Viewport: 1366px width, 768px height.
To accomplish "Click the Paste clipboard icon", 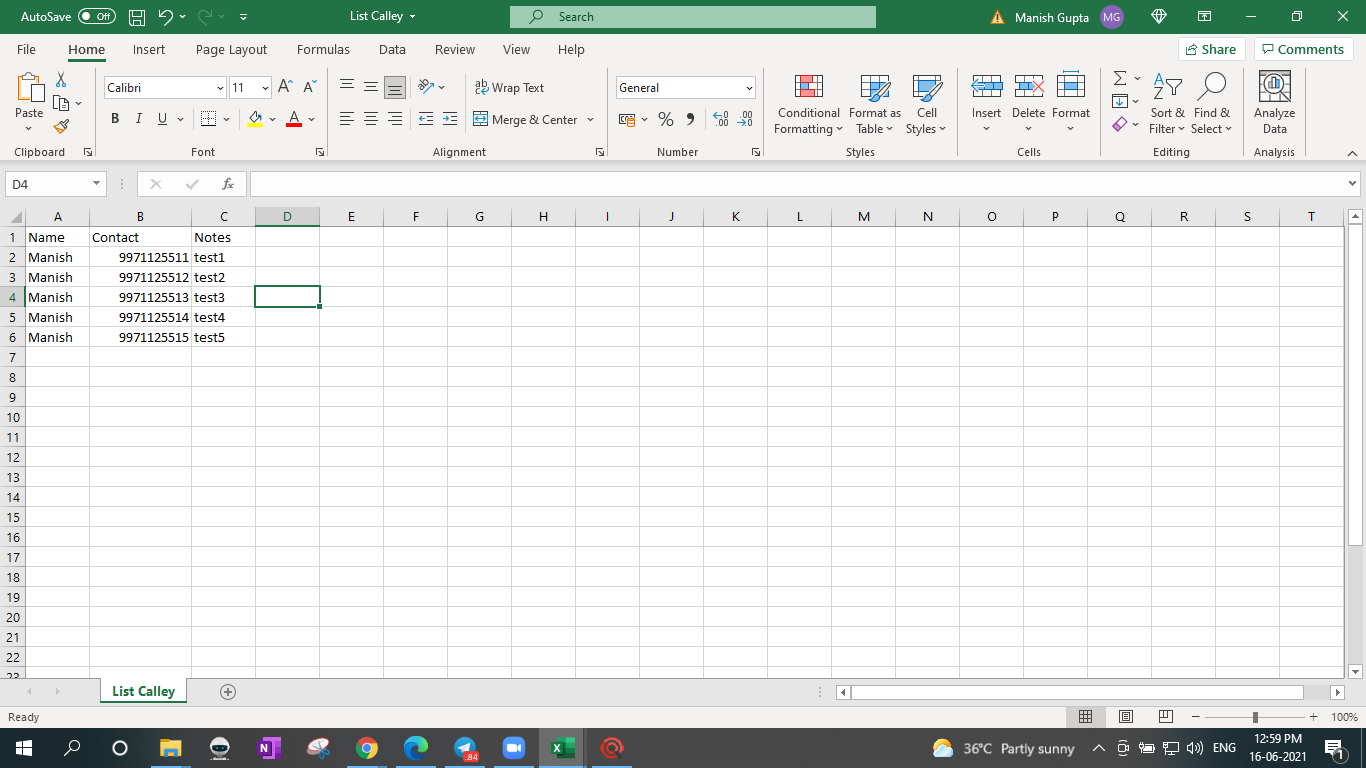I will (29, 89).
